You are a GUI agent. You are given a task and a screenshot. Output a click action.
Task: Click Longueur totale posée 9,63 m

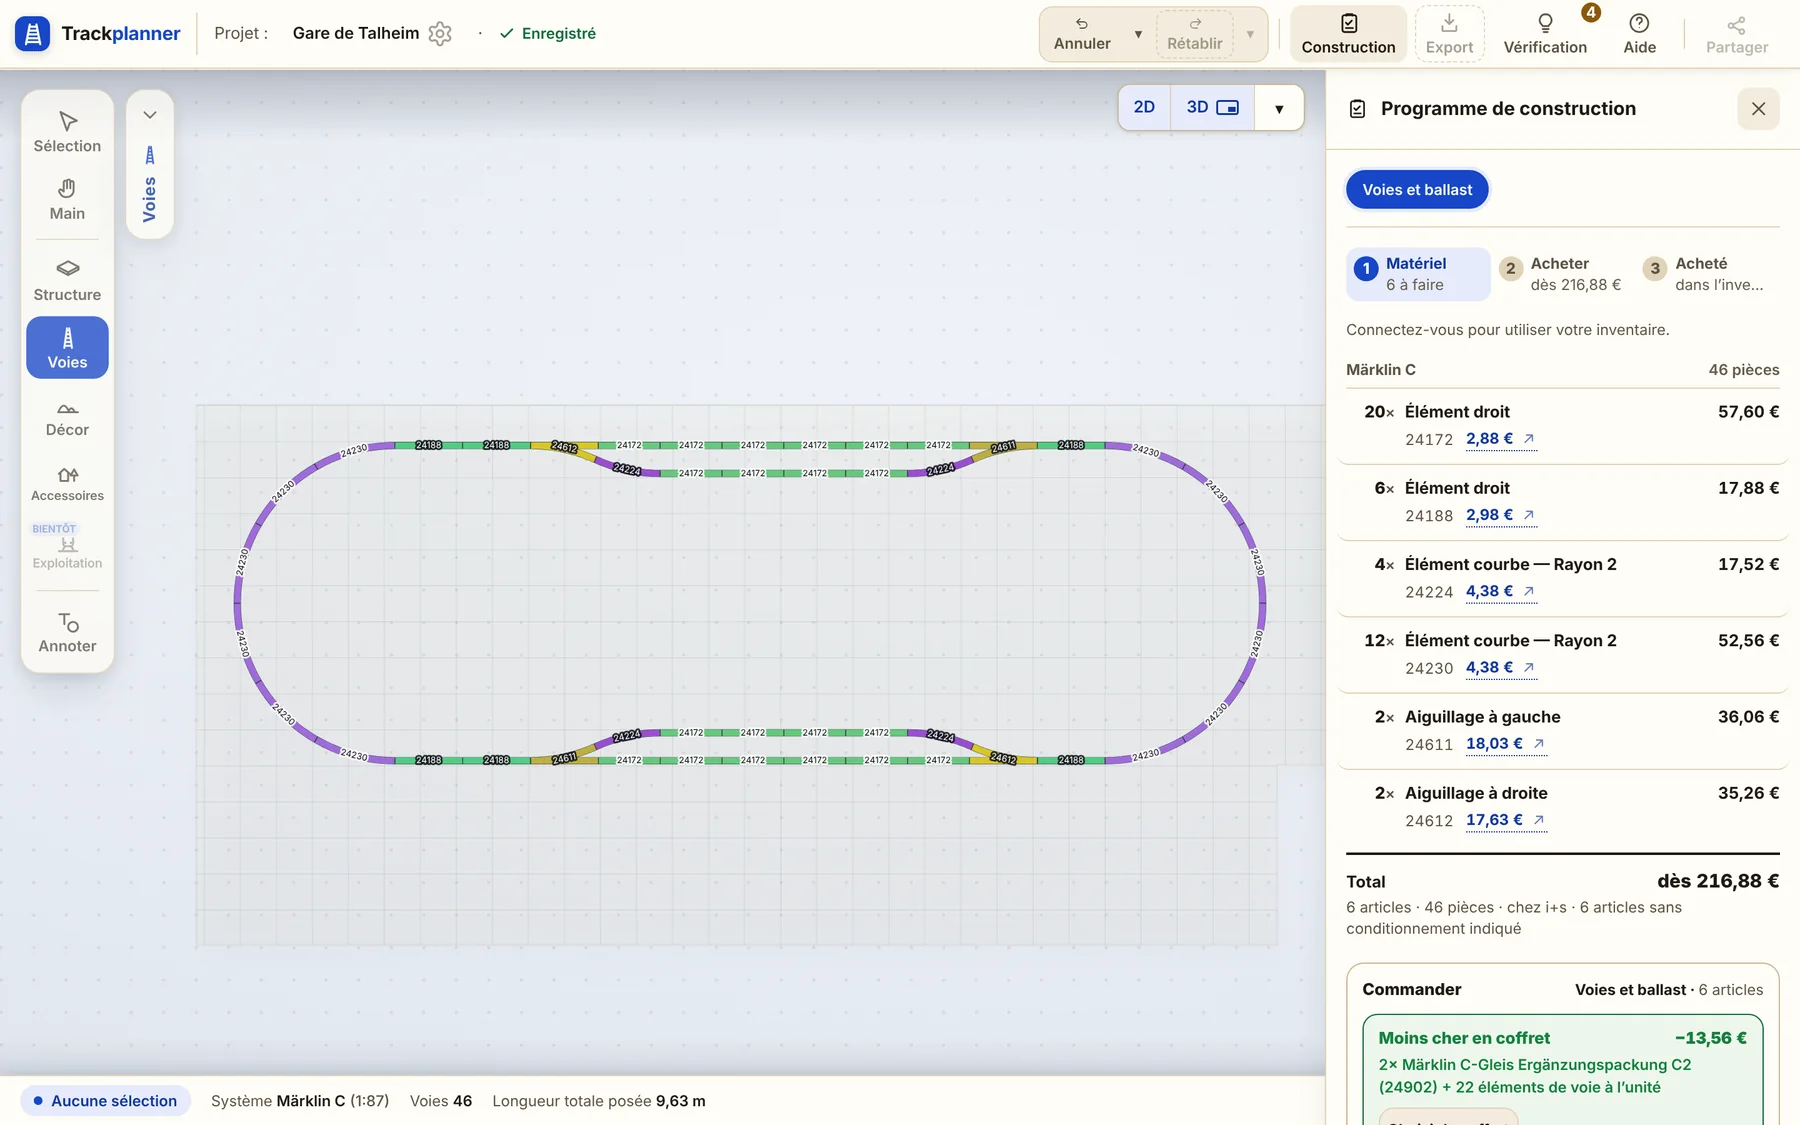point(599,1101)
